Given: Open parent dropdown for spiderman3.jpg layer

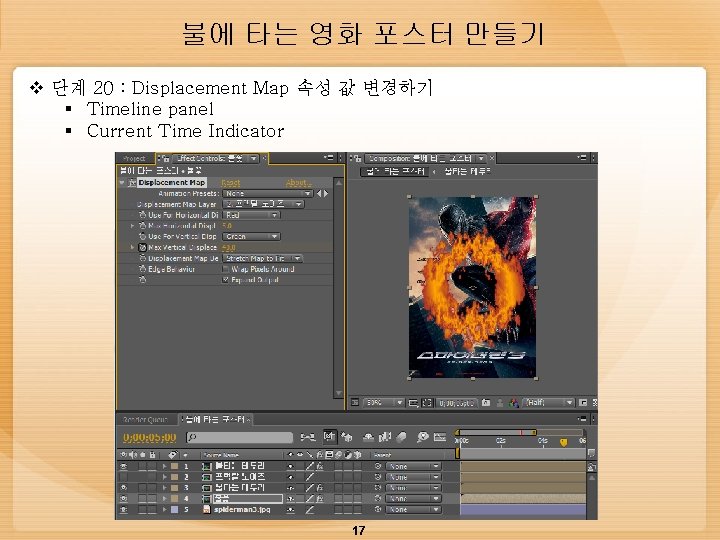Looking at the screenshot, I should [x=413, y=510].
